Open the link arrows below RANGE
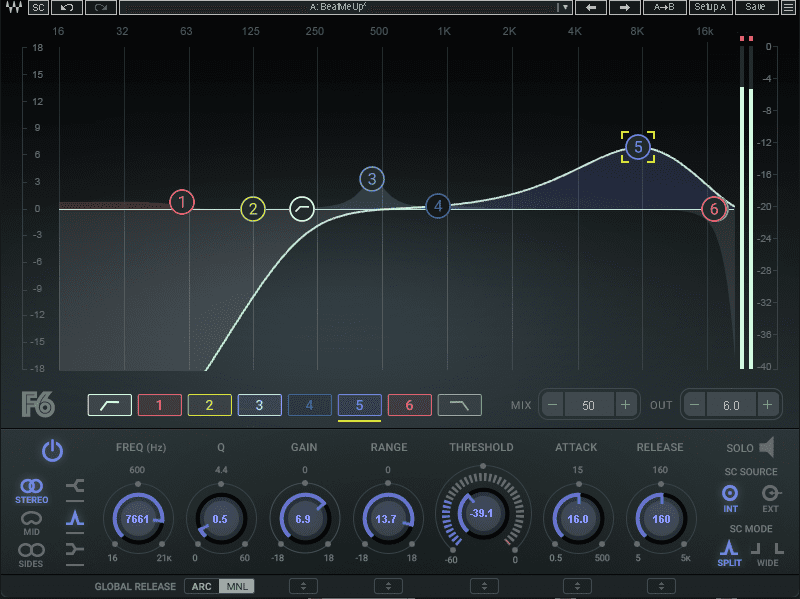The image size is (800, 599). pyautogui.click(x=388, y=586)
